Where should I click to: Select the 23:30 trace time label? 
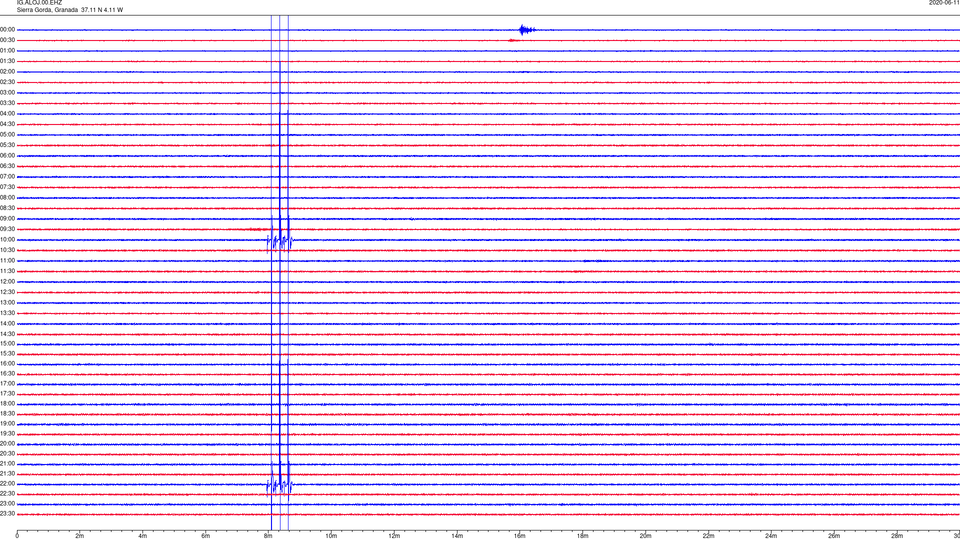click(x=7, y=514)
